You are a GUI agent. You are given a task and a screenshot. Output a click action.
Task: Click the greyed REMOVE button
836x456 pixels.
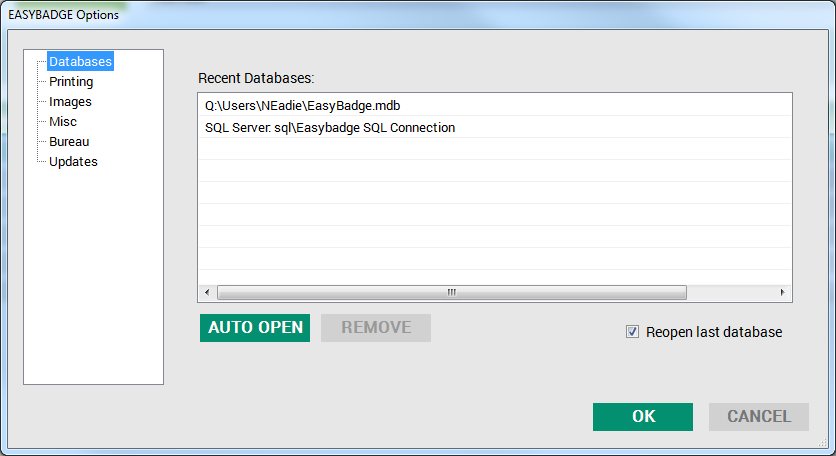click(376, 327)
